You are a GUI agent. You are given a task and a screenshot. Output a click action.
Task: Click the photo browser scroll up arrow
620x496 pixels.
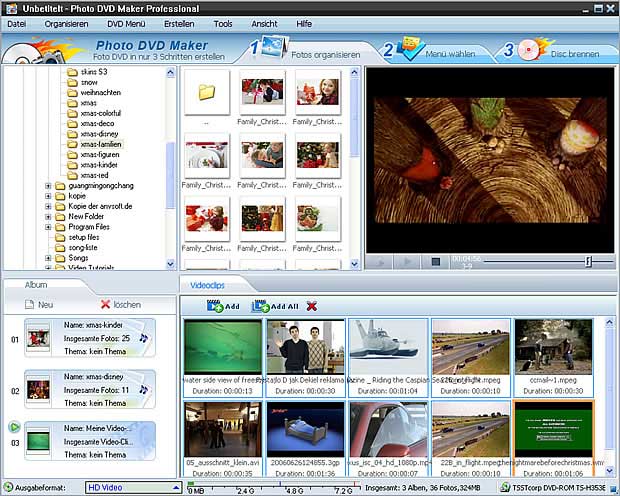[x=354, y=72]
